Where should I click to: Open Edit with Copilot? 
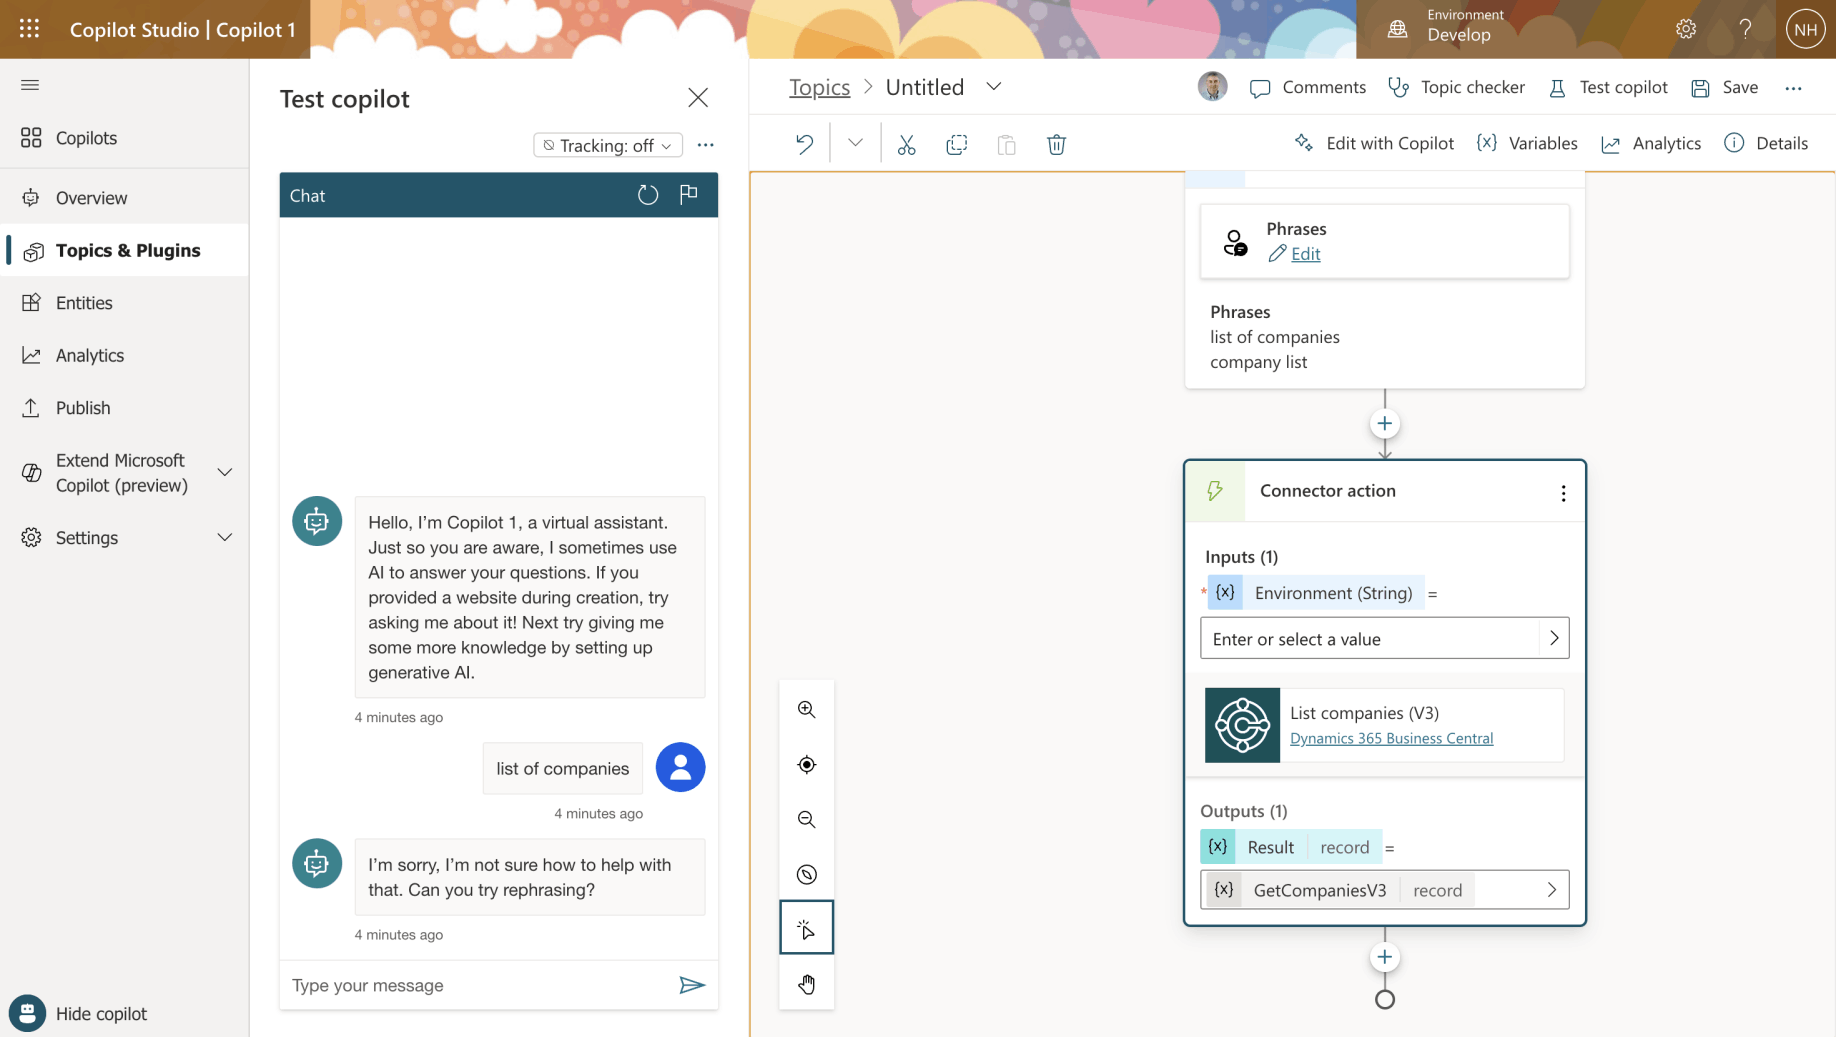click(1374, 143)
